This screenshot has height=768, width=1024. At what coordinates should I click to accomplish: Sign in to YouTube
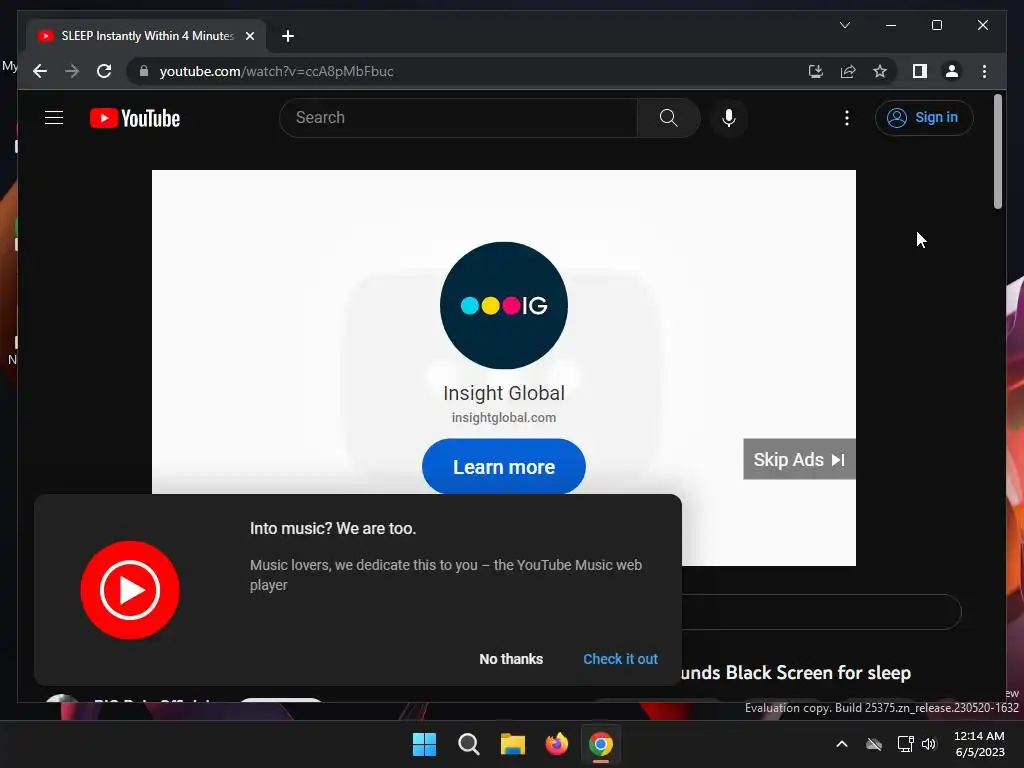pos(923,118)
